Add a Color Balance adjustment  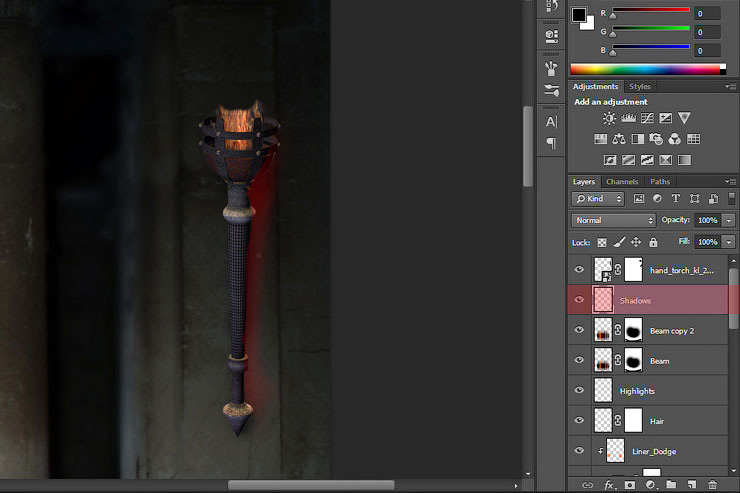click(619, 139)
